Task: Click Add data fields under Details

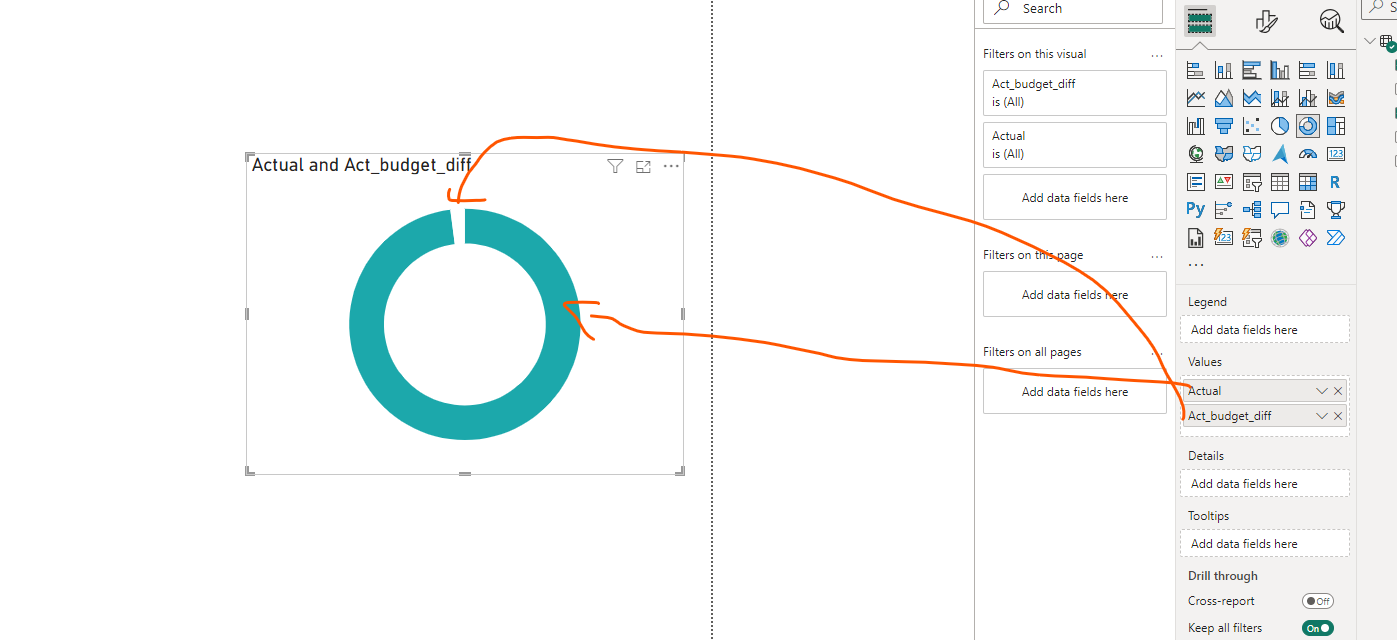Action: tap(1265, 484)
